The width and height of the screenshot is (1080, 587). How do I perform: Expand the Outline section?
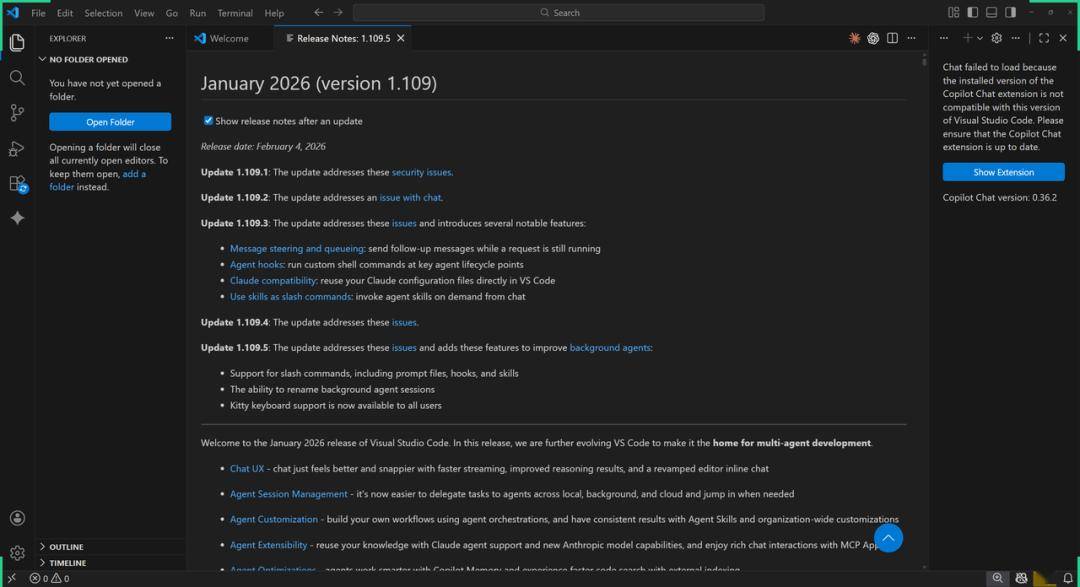click(66, 547)
